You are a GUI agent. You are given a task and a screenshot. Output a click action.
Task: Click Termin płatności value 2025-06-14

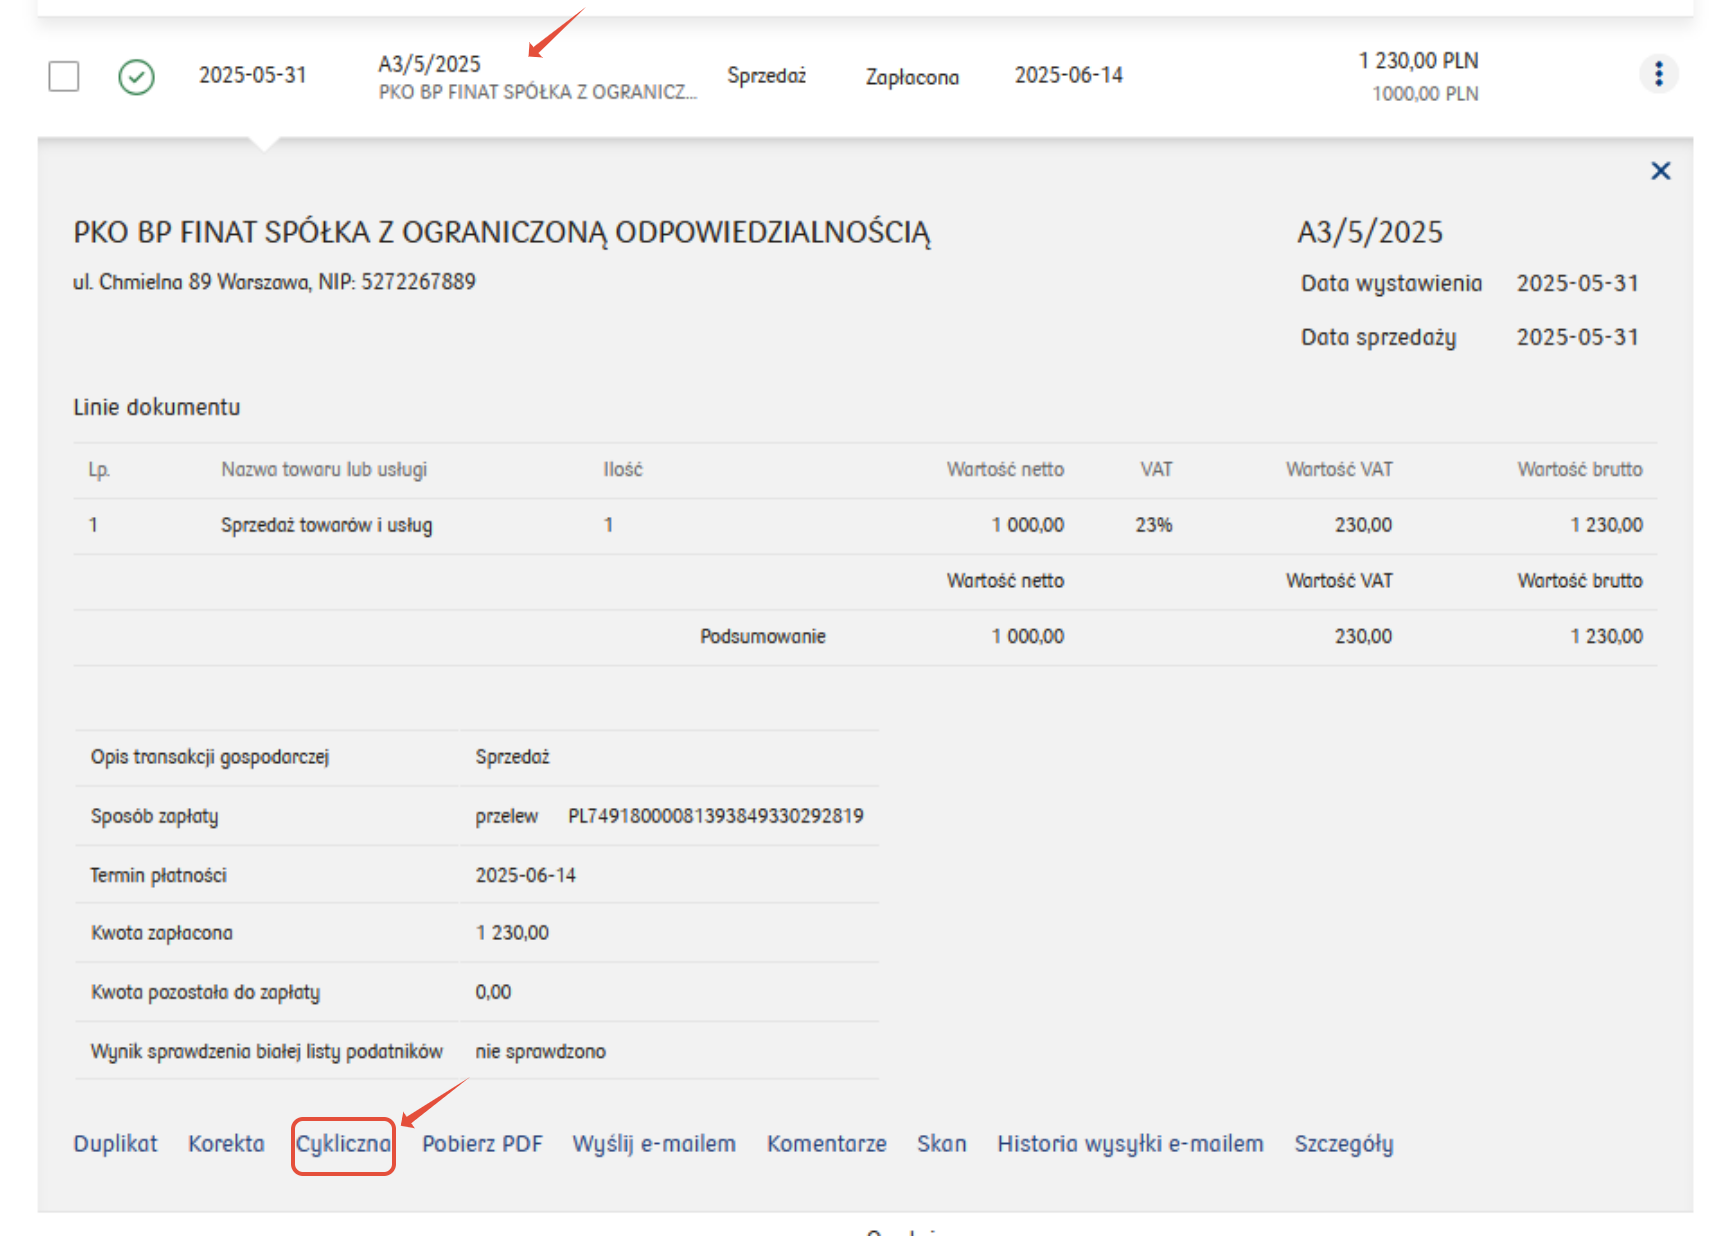tap(526, 875)
